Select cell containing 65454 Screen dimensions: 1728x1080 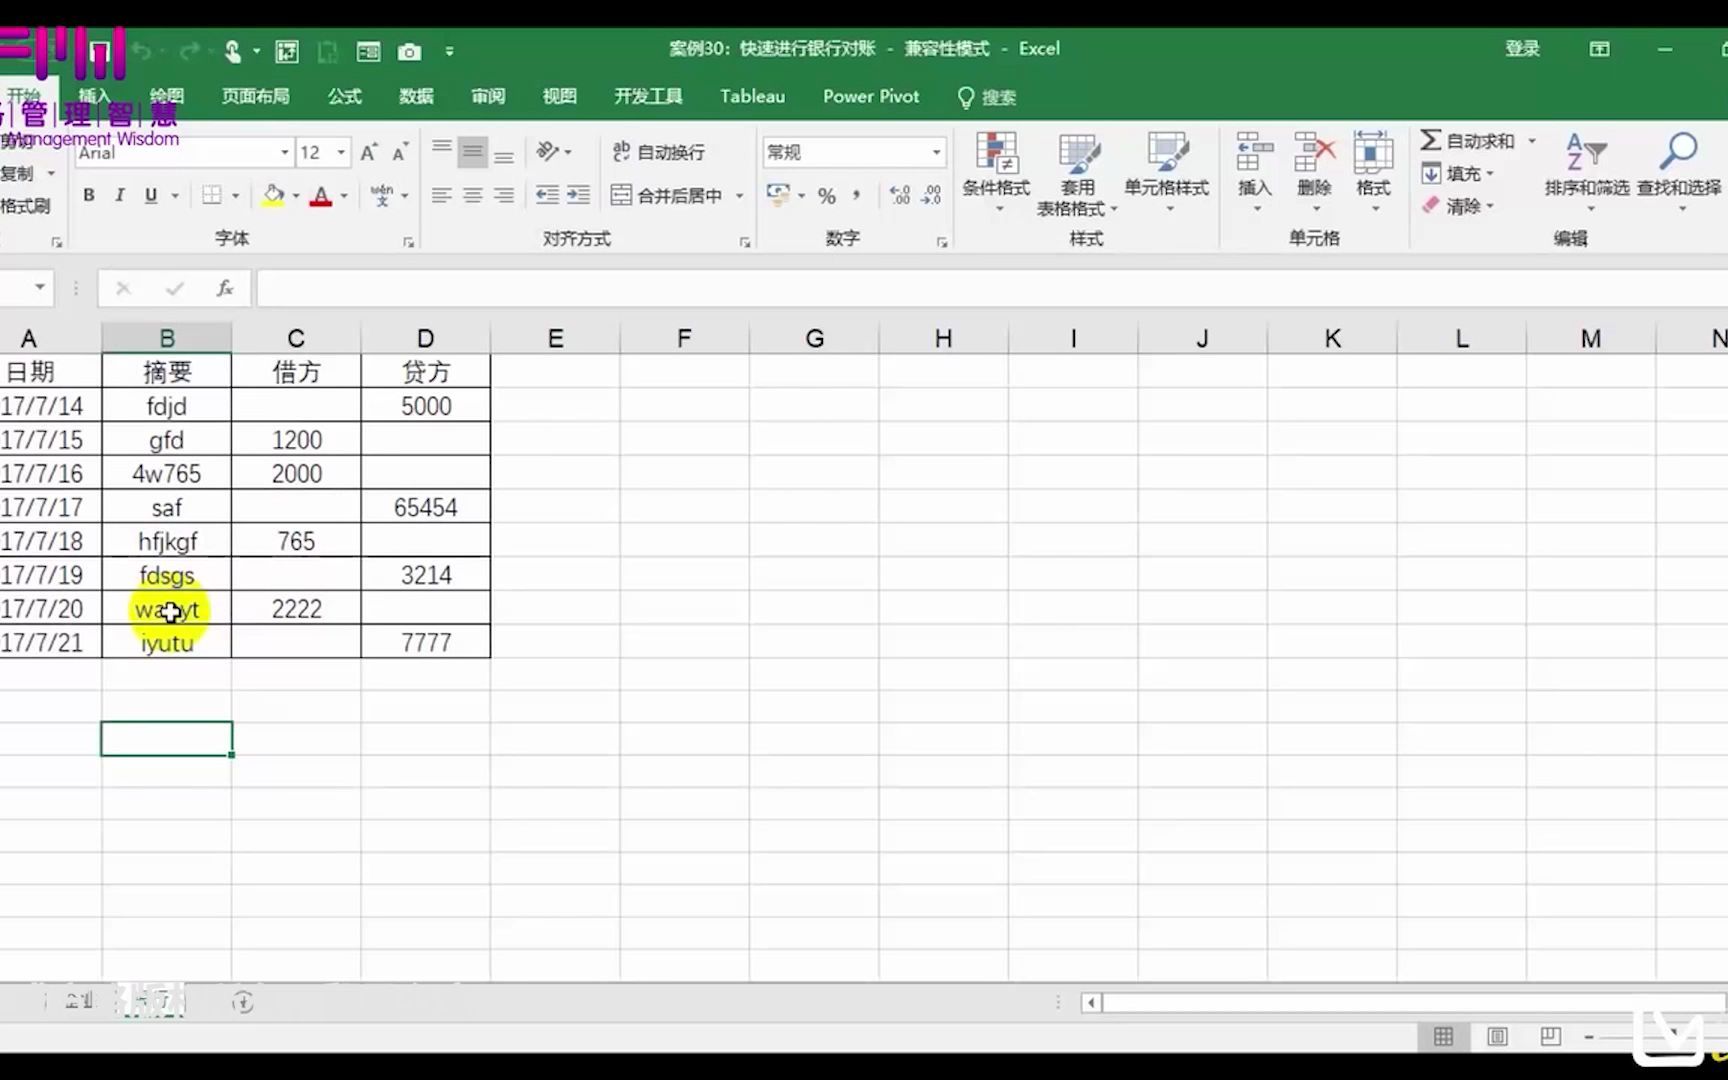[426, 507]
